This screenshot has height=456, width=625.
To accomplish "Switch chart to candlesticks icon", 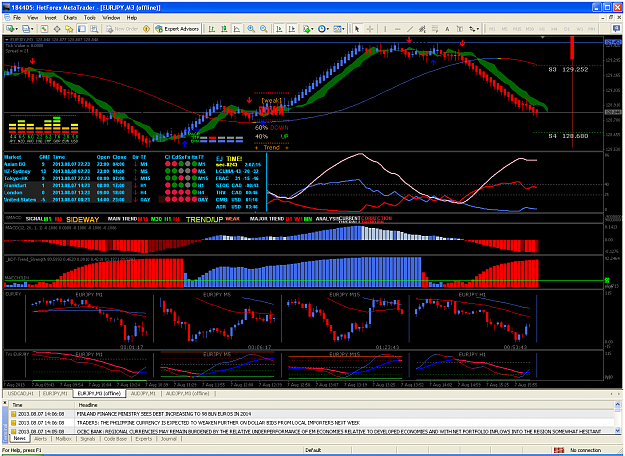I will pyautogui.click(x=224, y=29).
